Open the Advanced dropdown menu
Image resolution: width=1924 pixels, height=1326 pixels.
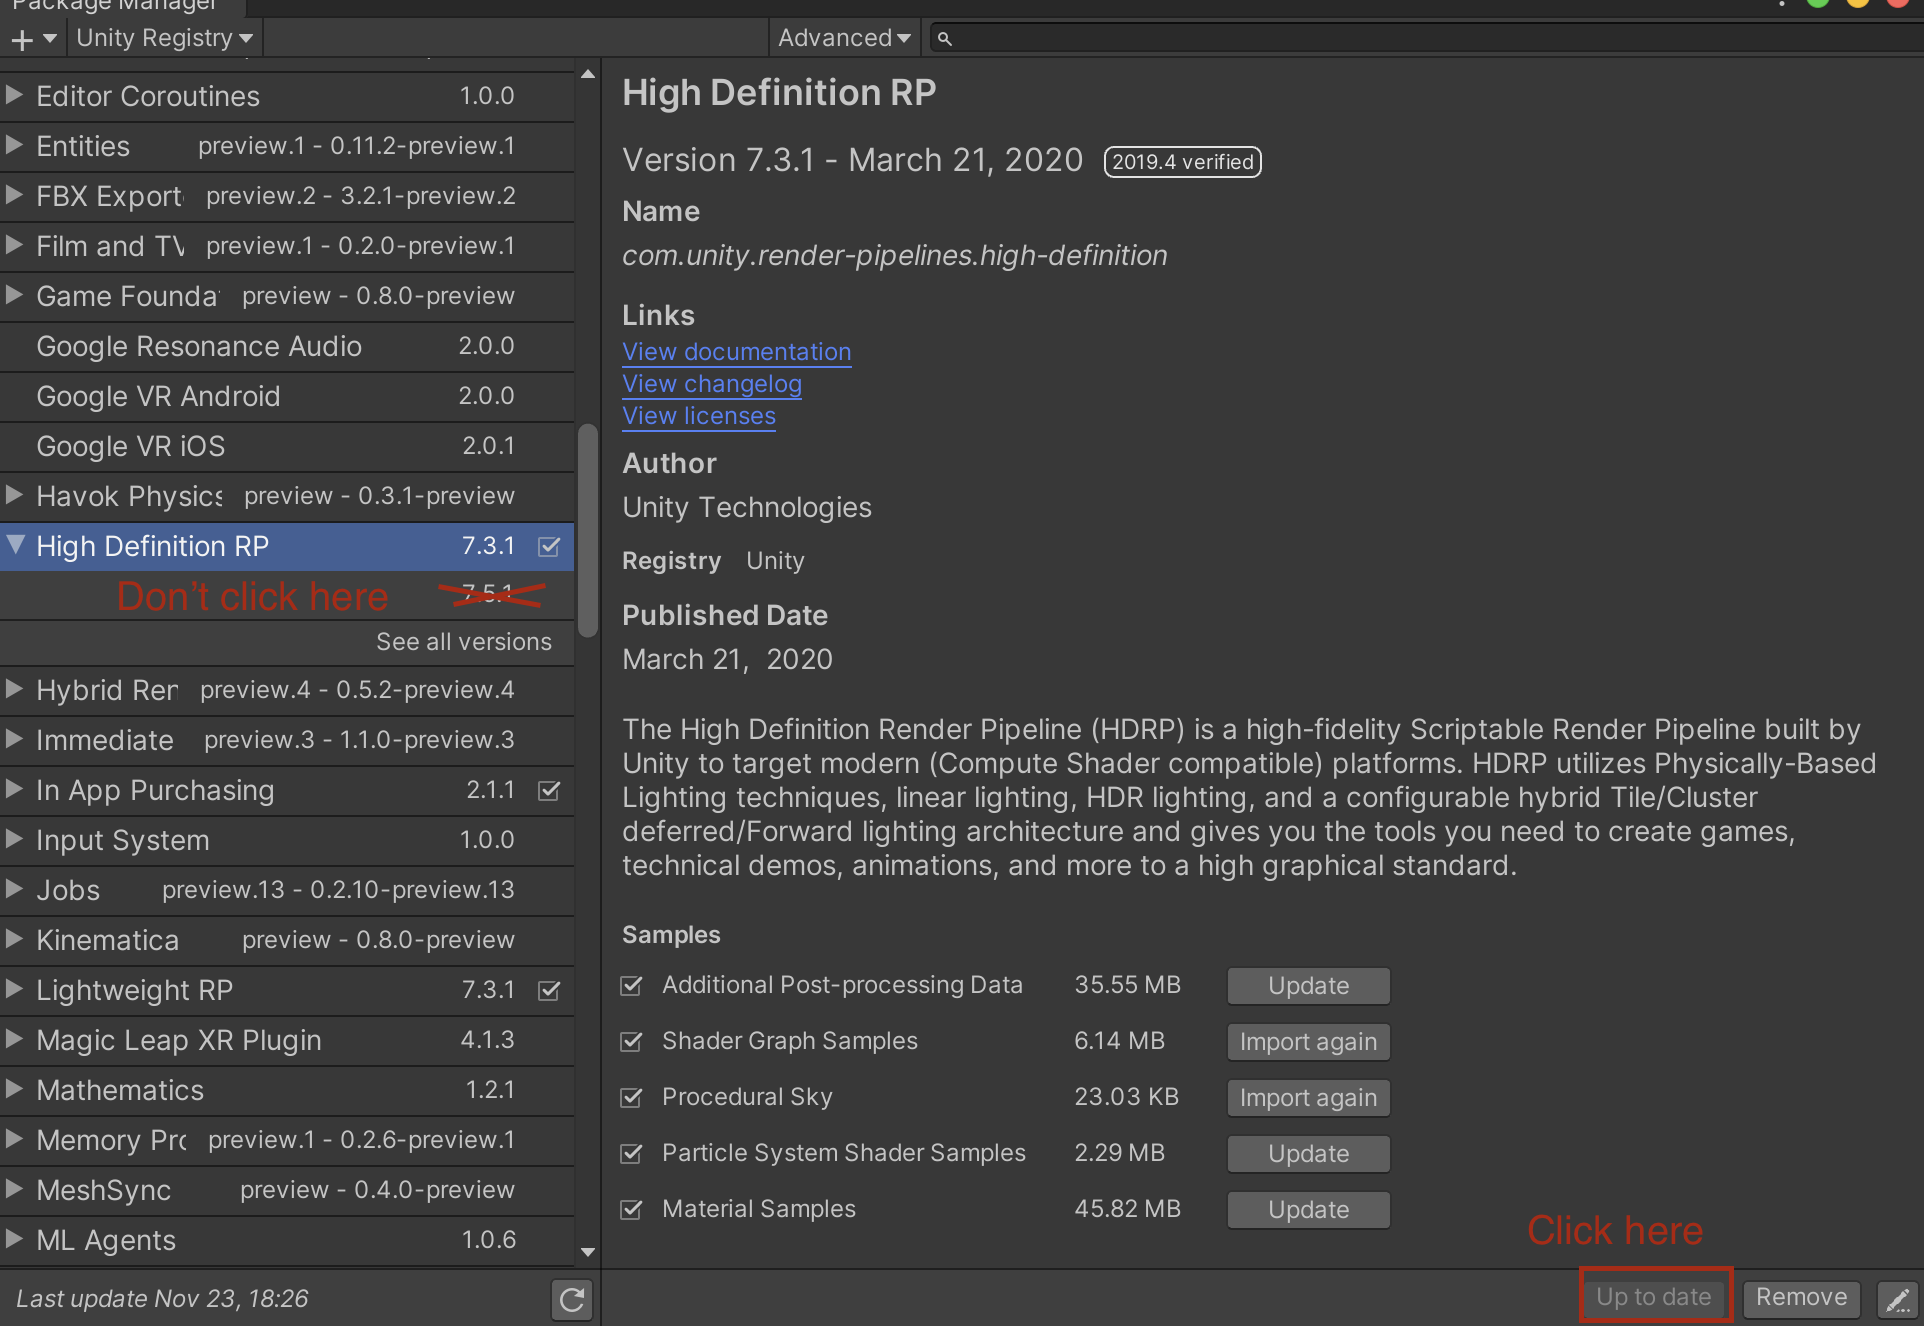844,39
